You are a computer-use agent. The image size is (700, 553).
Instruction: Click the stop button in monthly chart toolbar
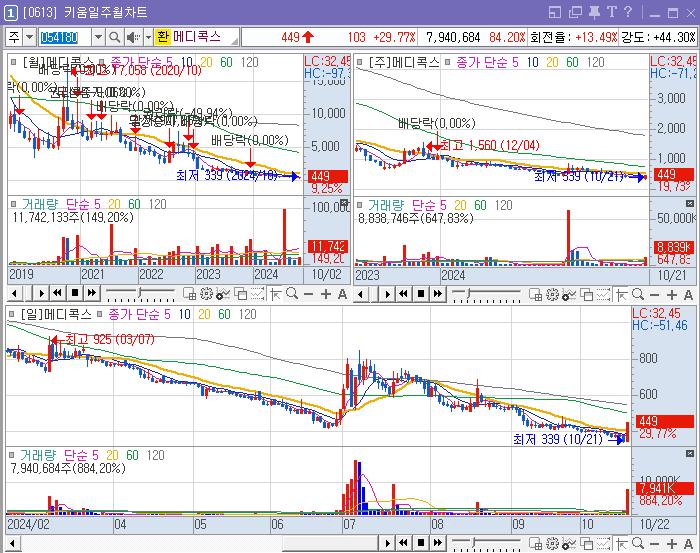click(x=75, y=294)
